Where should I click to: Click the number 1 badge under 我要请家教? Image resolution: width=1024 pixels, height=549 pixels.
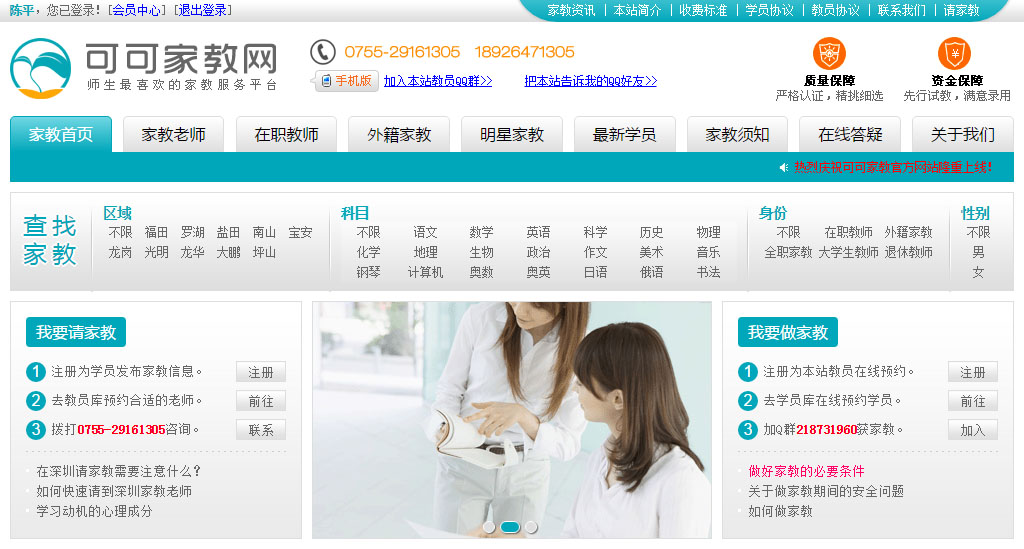[x=36, y=372]
